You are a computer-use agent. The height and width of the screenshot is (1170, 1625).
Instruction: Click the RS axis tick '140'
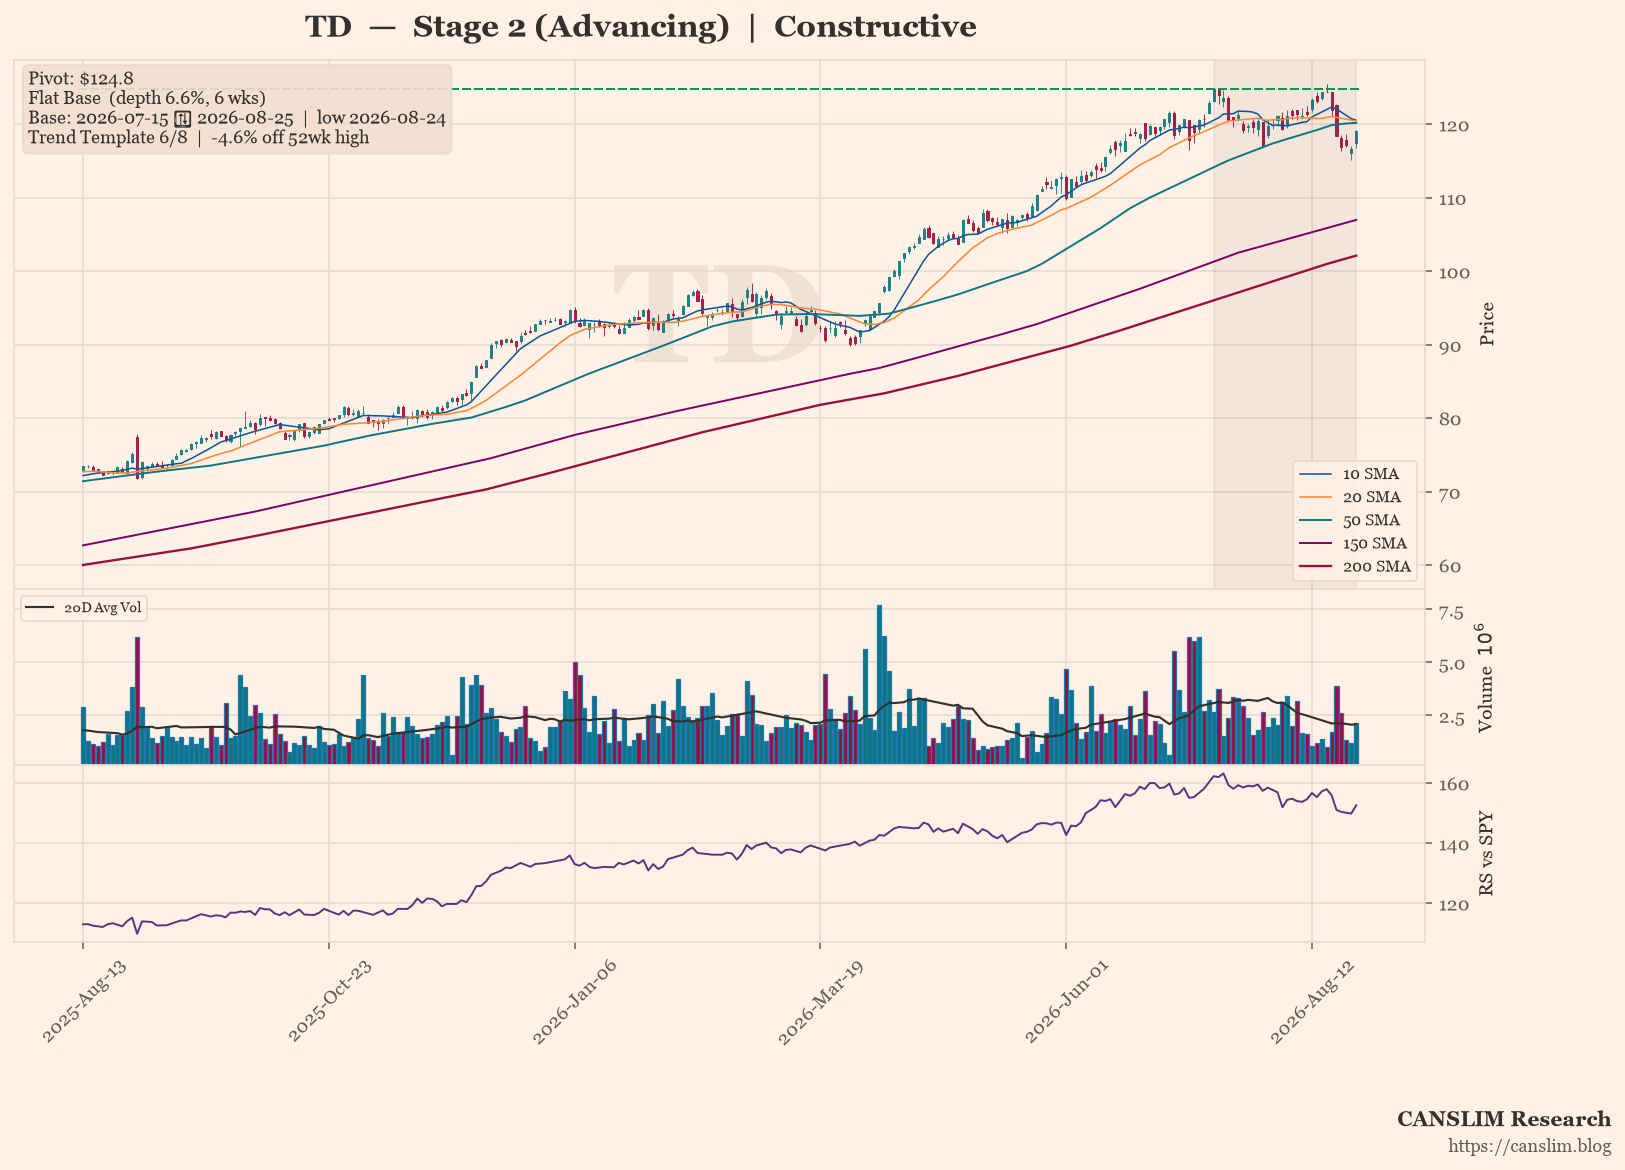point(1453,844)
